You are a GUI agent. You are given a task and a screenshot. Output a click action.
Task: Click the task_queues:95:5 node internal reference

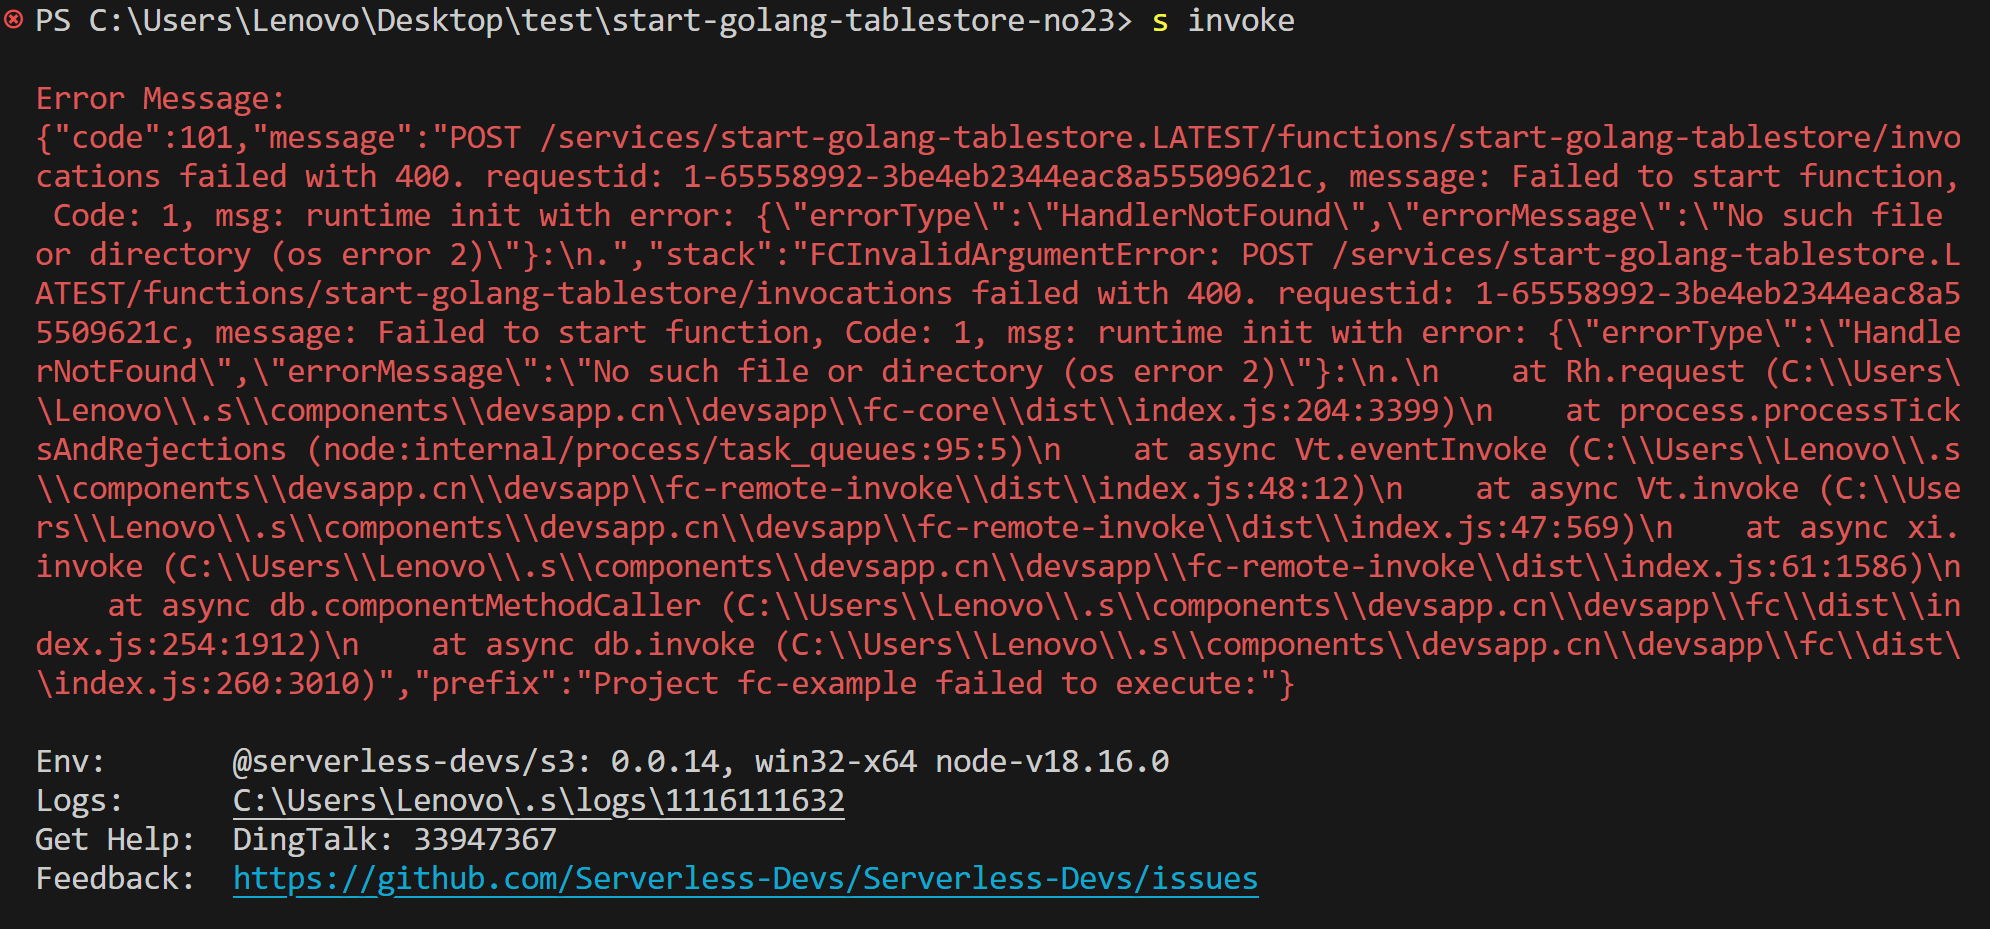pyautogui.click(x=864, y=450)
